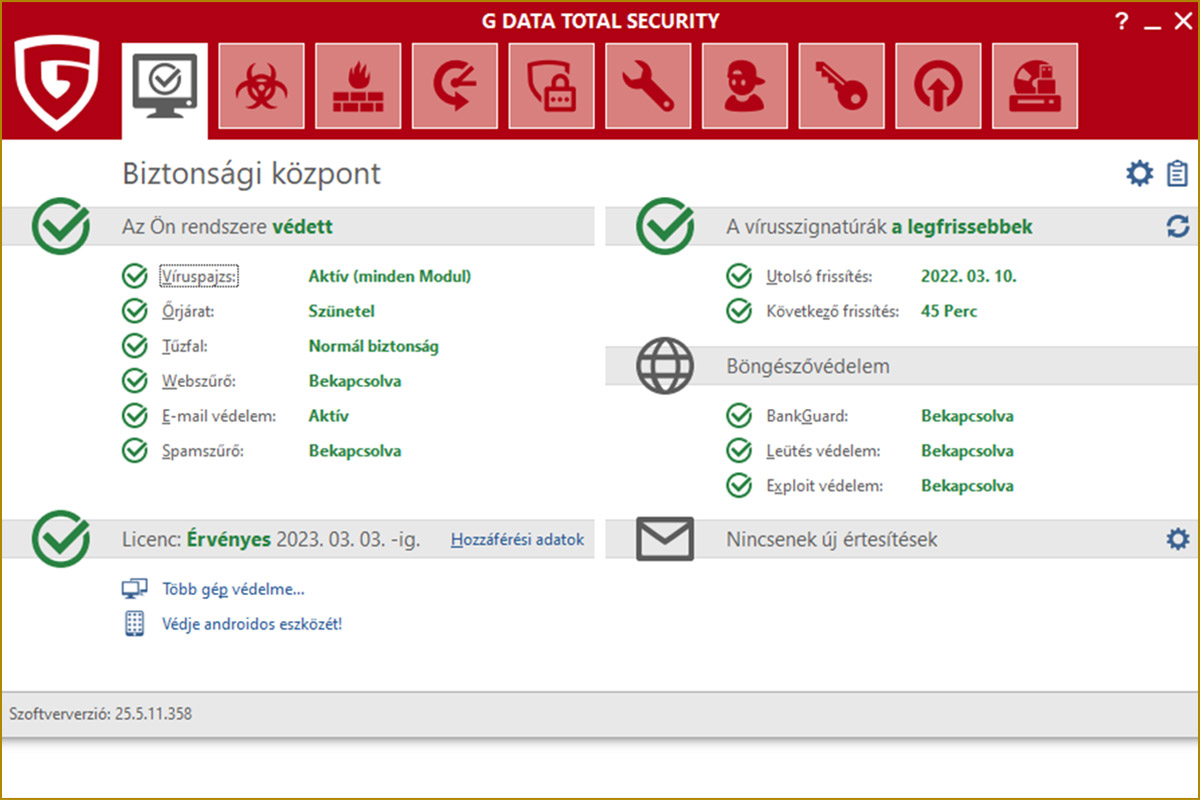
Task: Click the Exploit védelem label
Action: (x=825, y=486)
